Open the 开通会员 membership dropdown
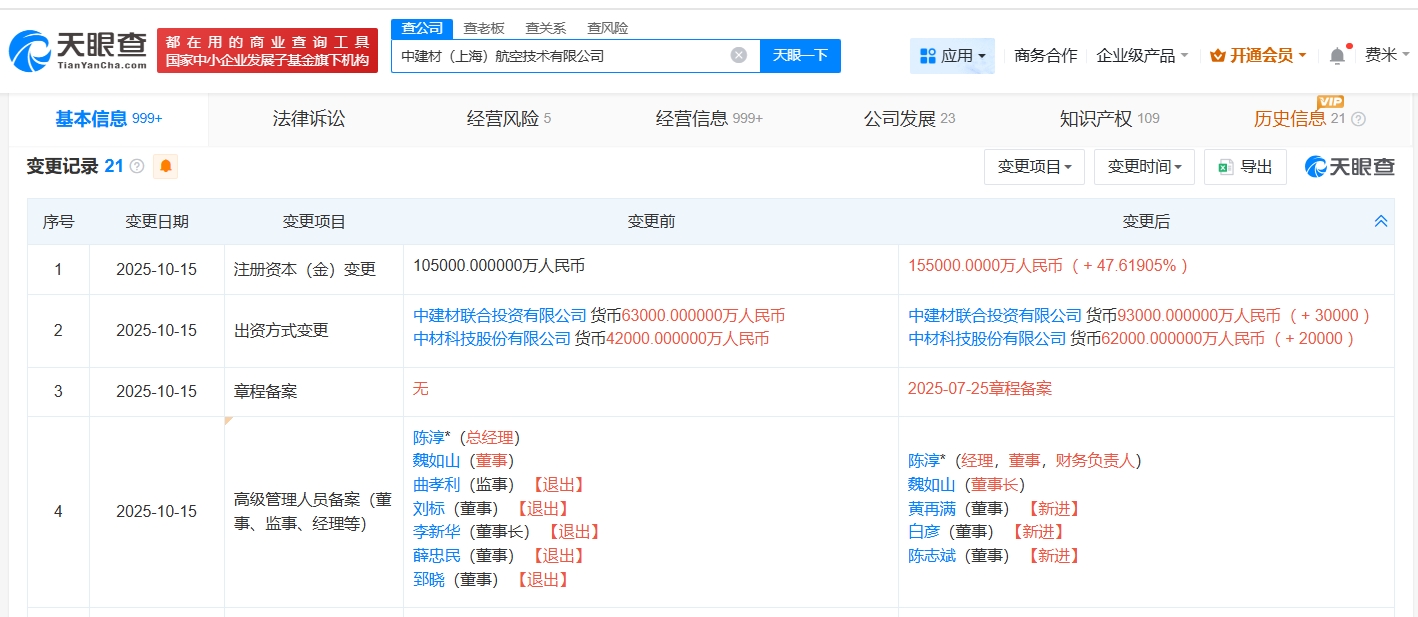1418x617 pixels. (1258, 56)
